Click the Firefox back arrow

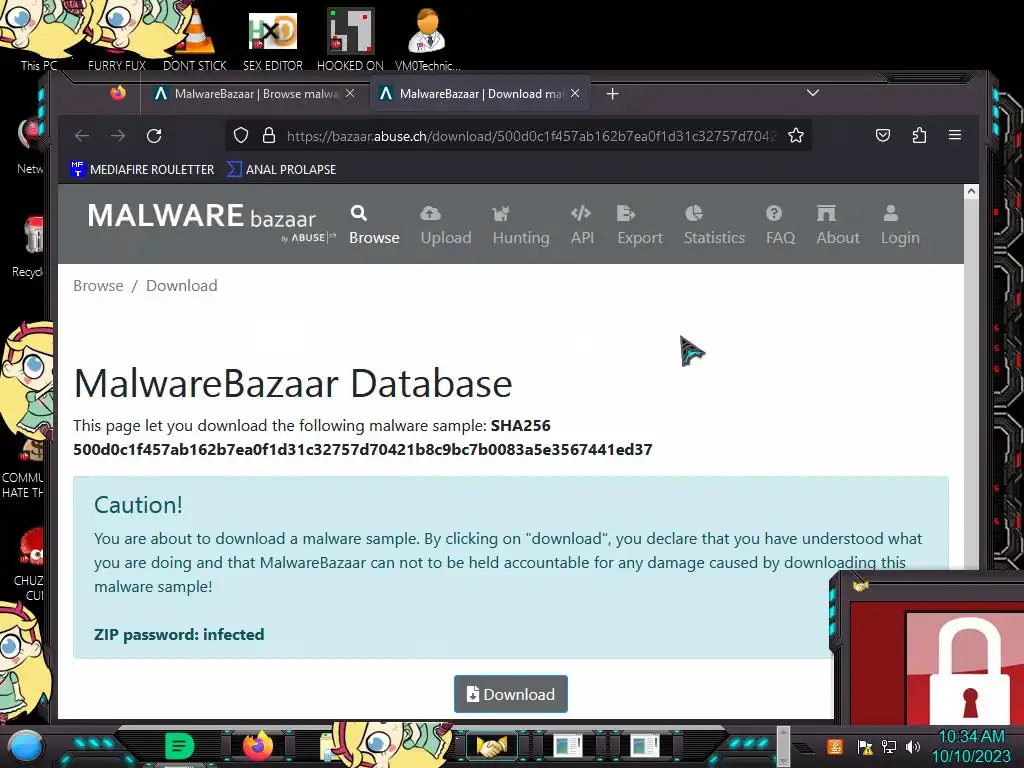(82, 136)
